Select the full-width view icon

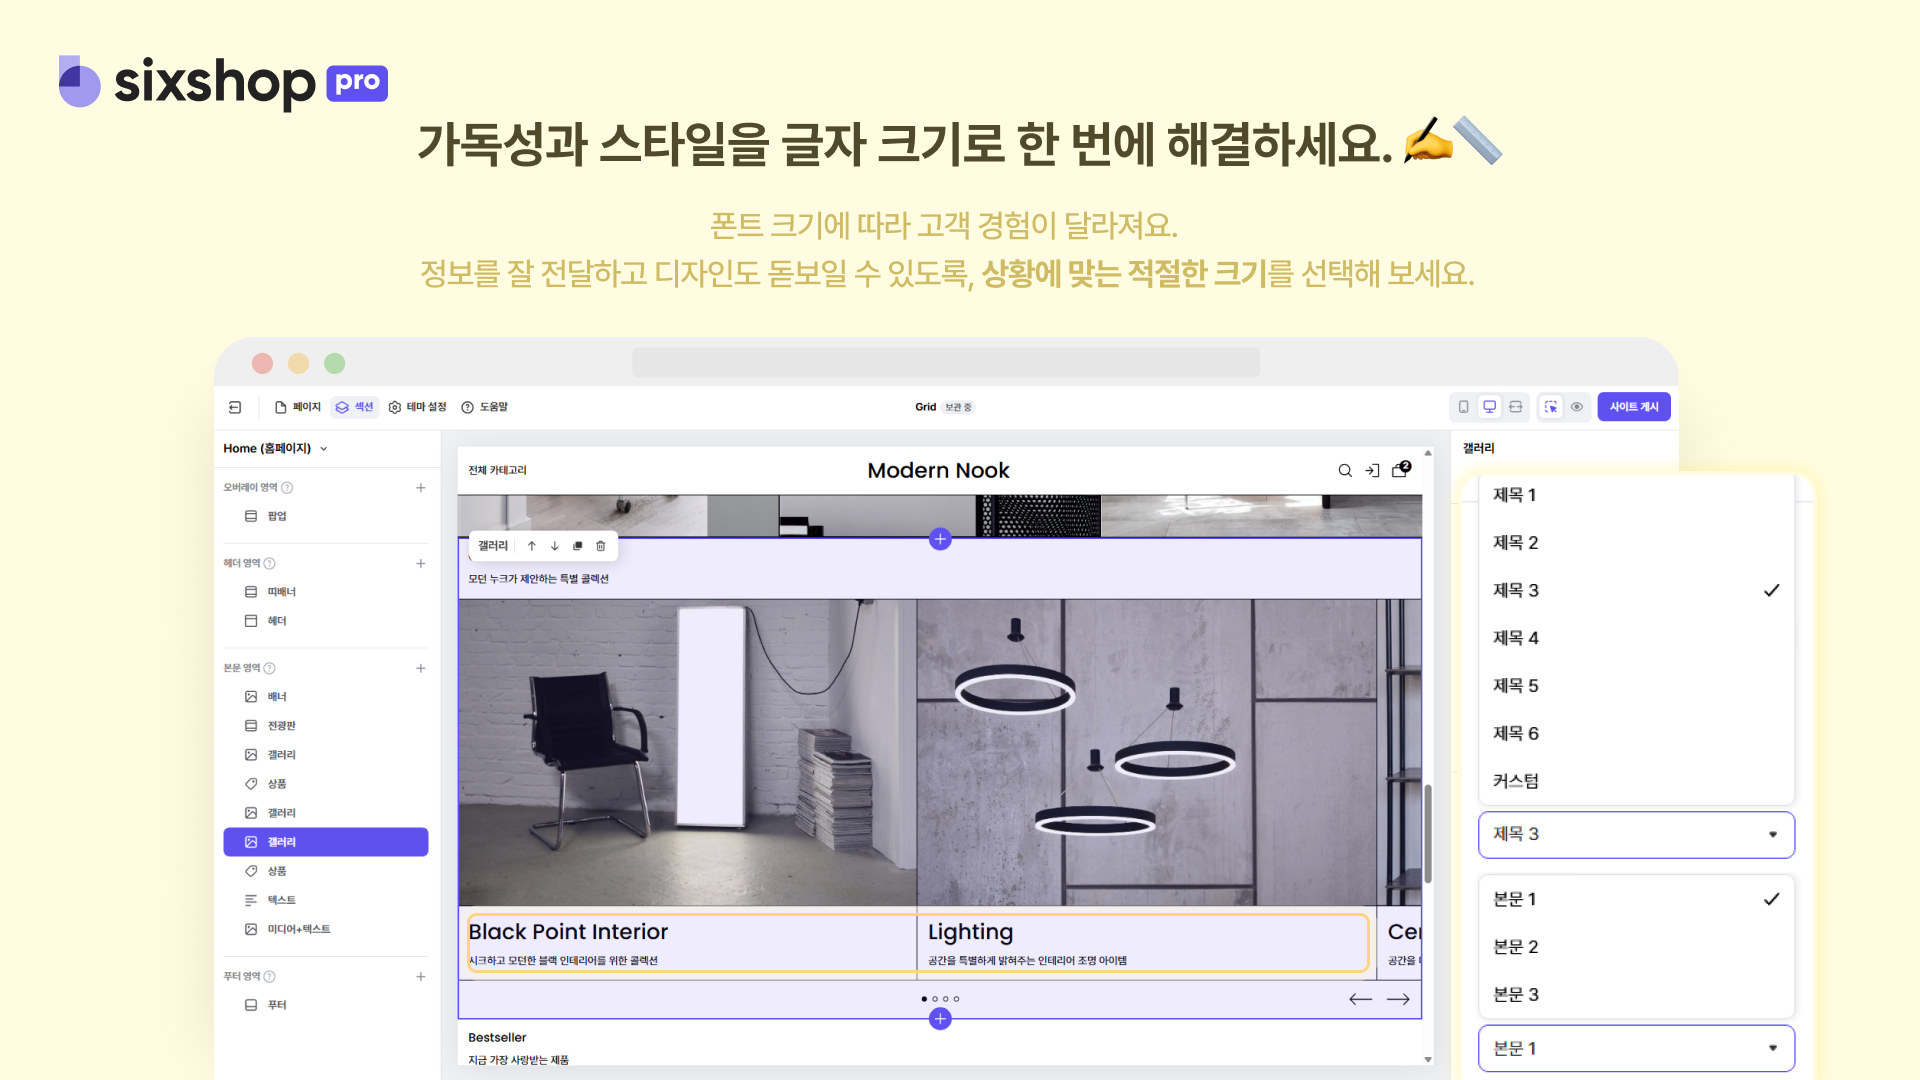click(x=1516, y=407)
